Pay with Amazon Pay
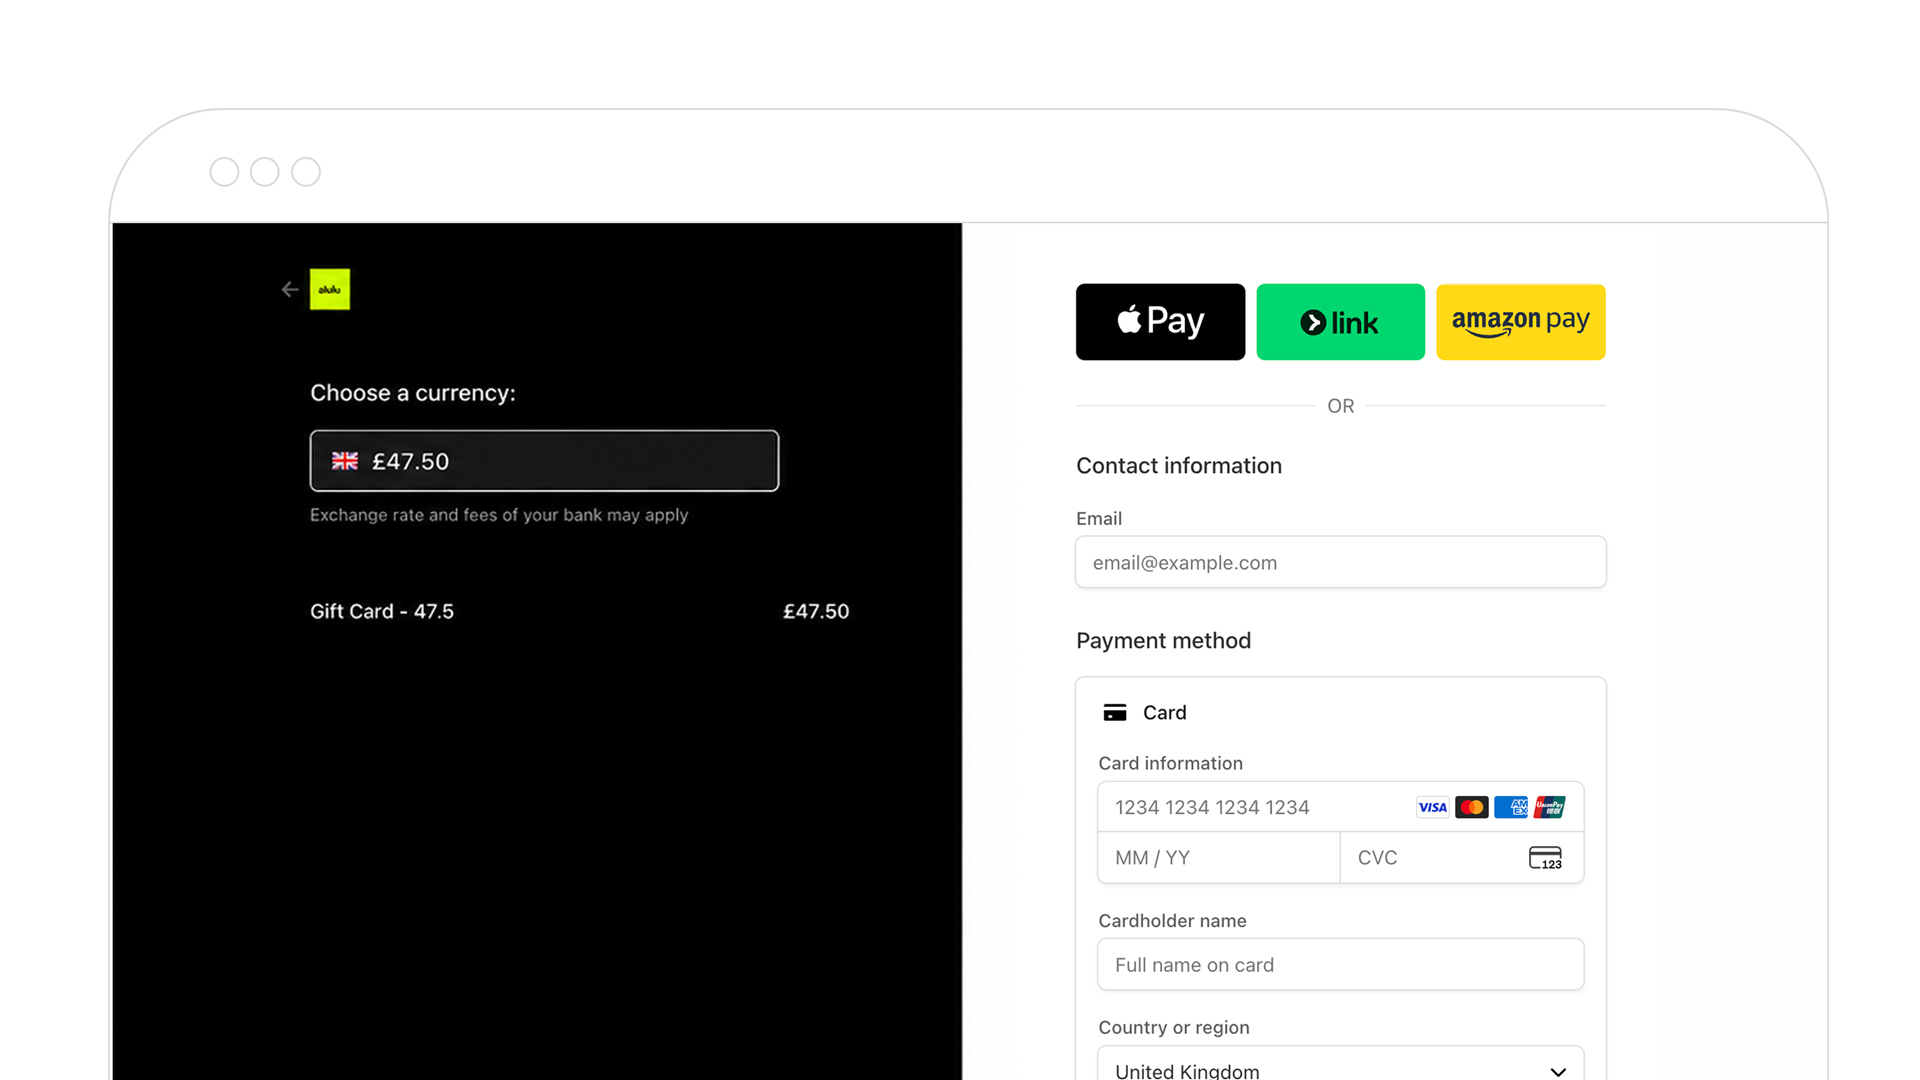The height and width of the screenshot is (1080, 1920). [1521, 322]
